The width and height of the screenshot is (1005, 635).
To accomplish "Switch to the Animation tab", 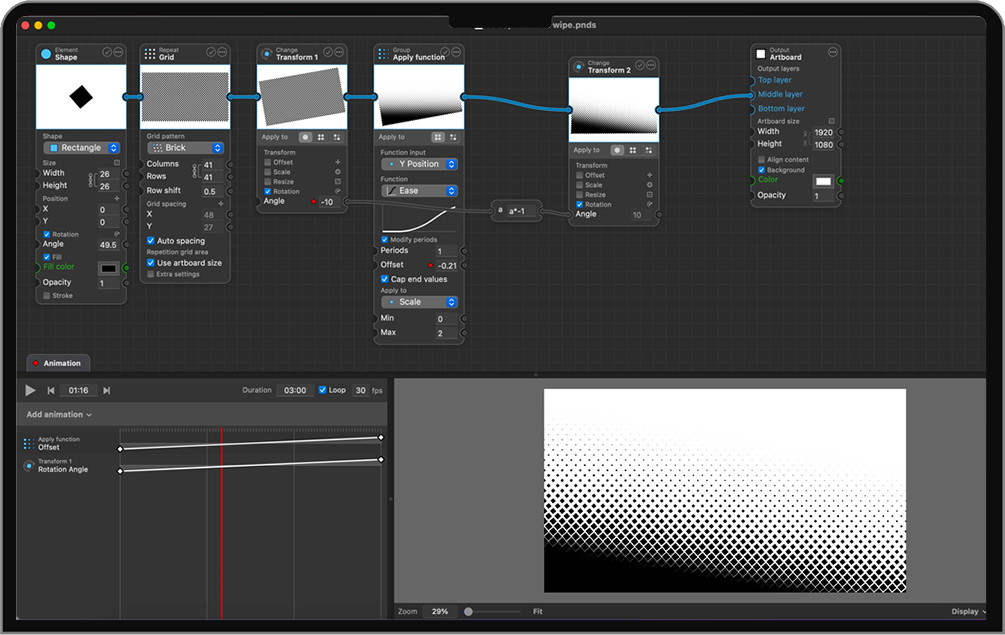I will [58, 363].
